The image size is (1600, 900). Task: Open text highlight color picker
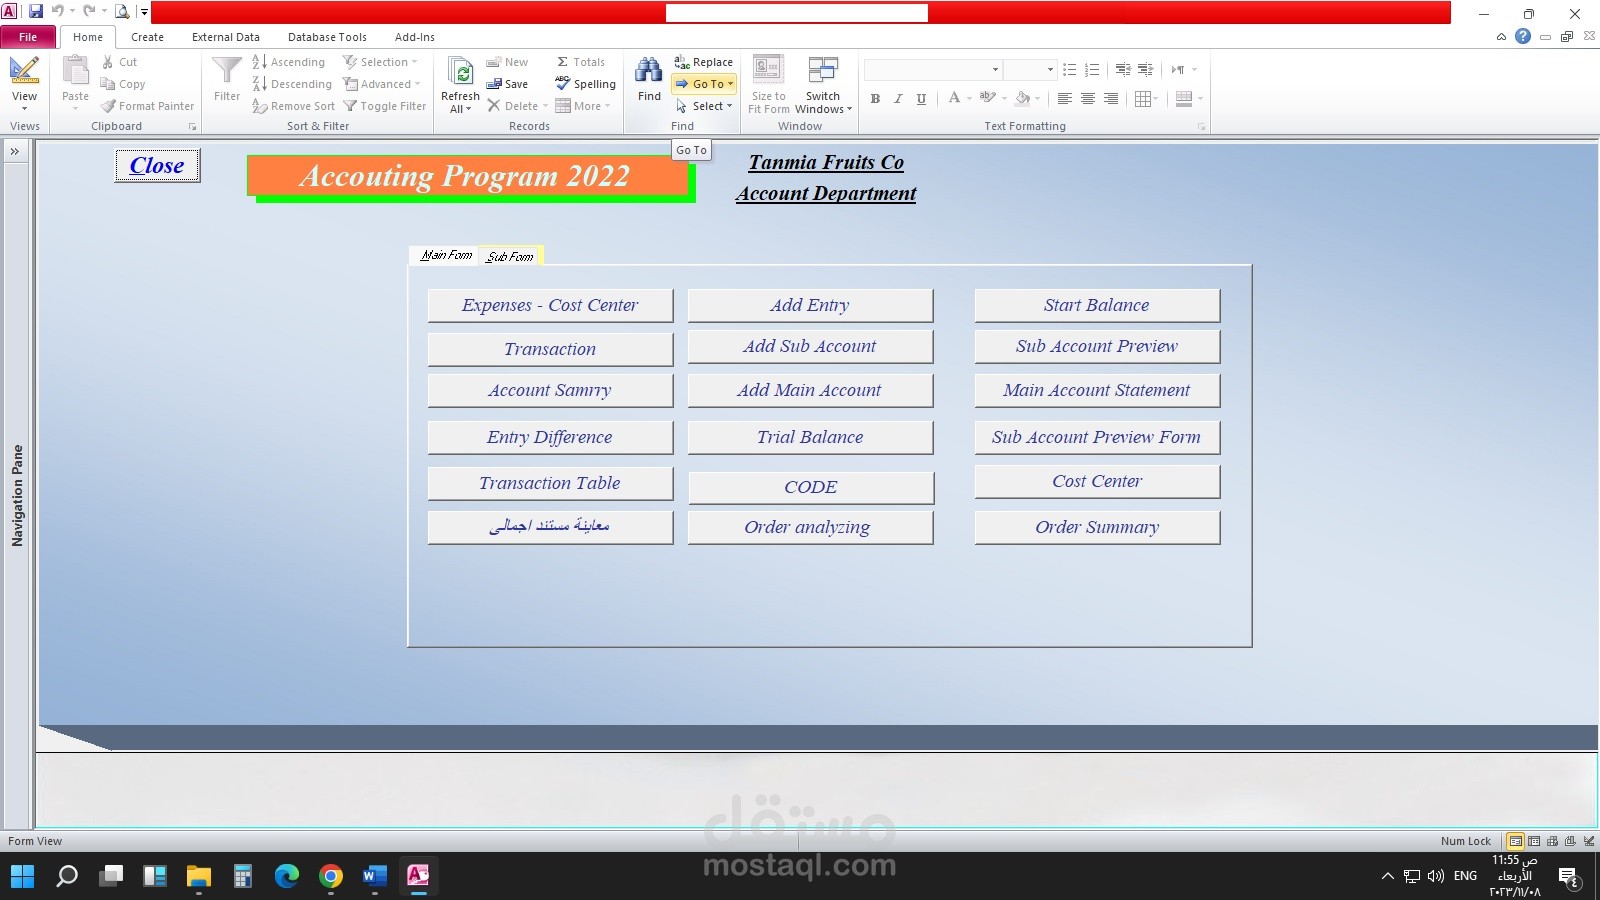tap(993, 98)
